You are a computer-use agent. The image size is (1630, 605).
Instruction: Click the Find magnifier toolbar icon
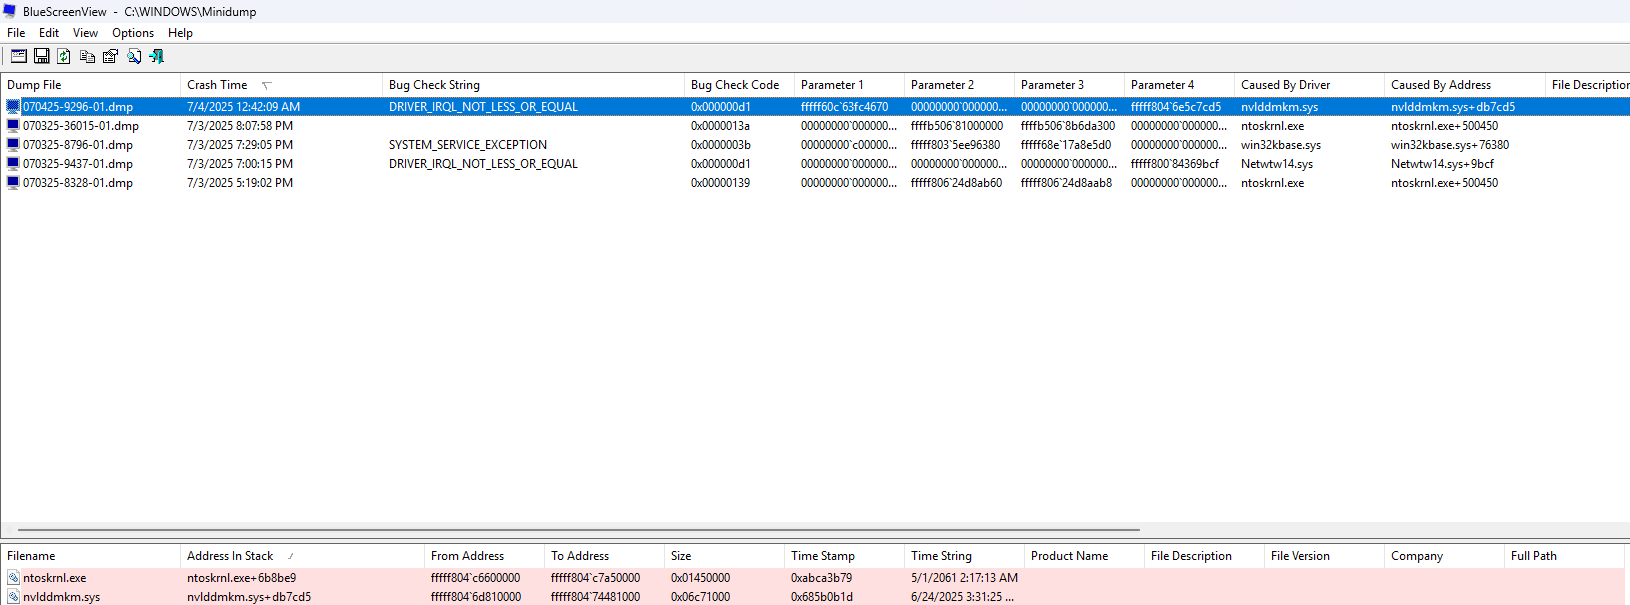[134, 56]
